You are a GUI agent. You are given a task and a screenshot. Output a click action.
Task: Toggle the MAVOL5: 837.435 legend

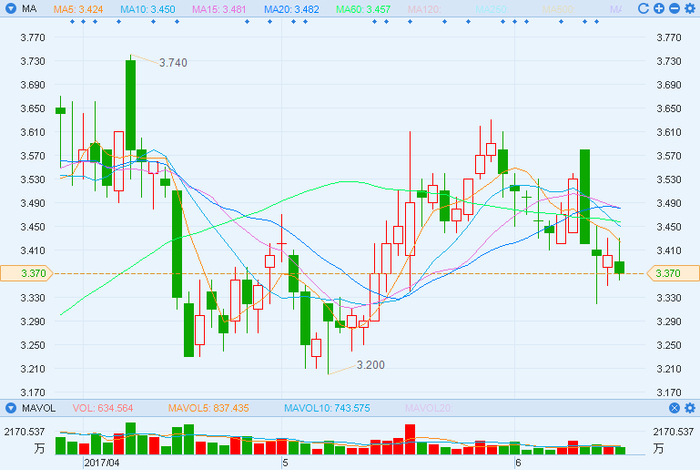tap(208, 408)
